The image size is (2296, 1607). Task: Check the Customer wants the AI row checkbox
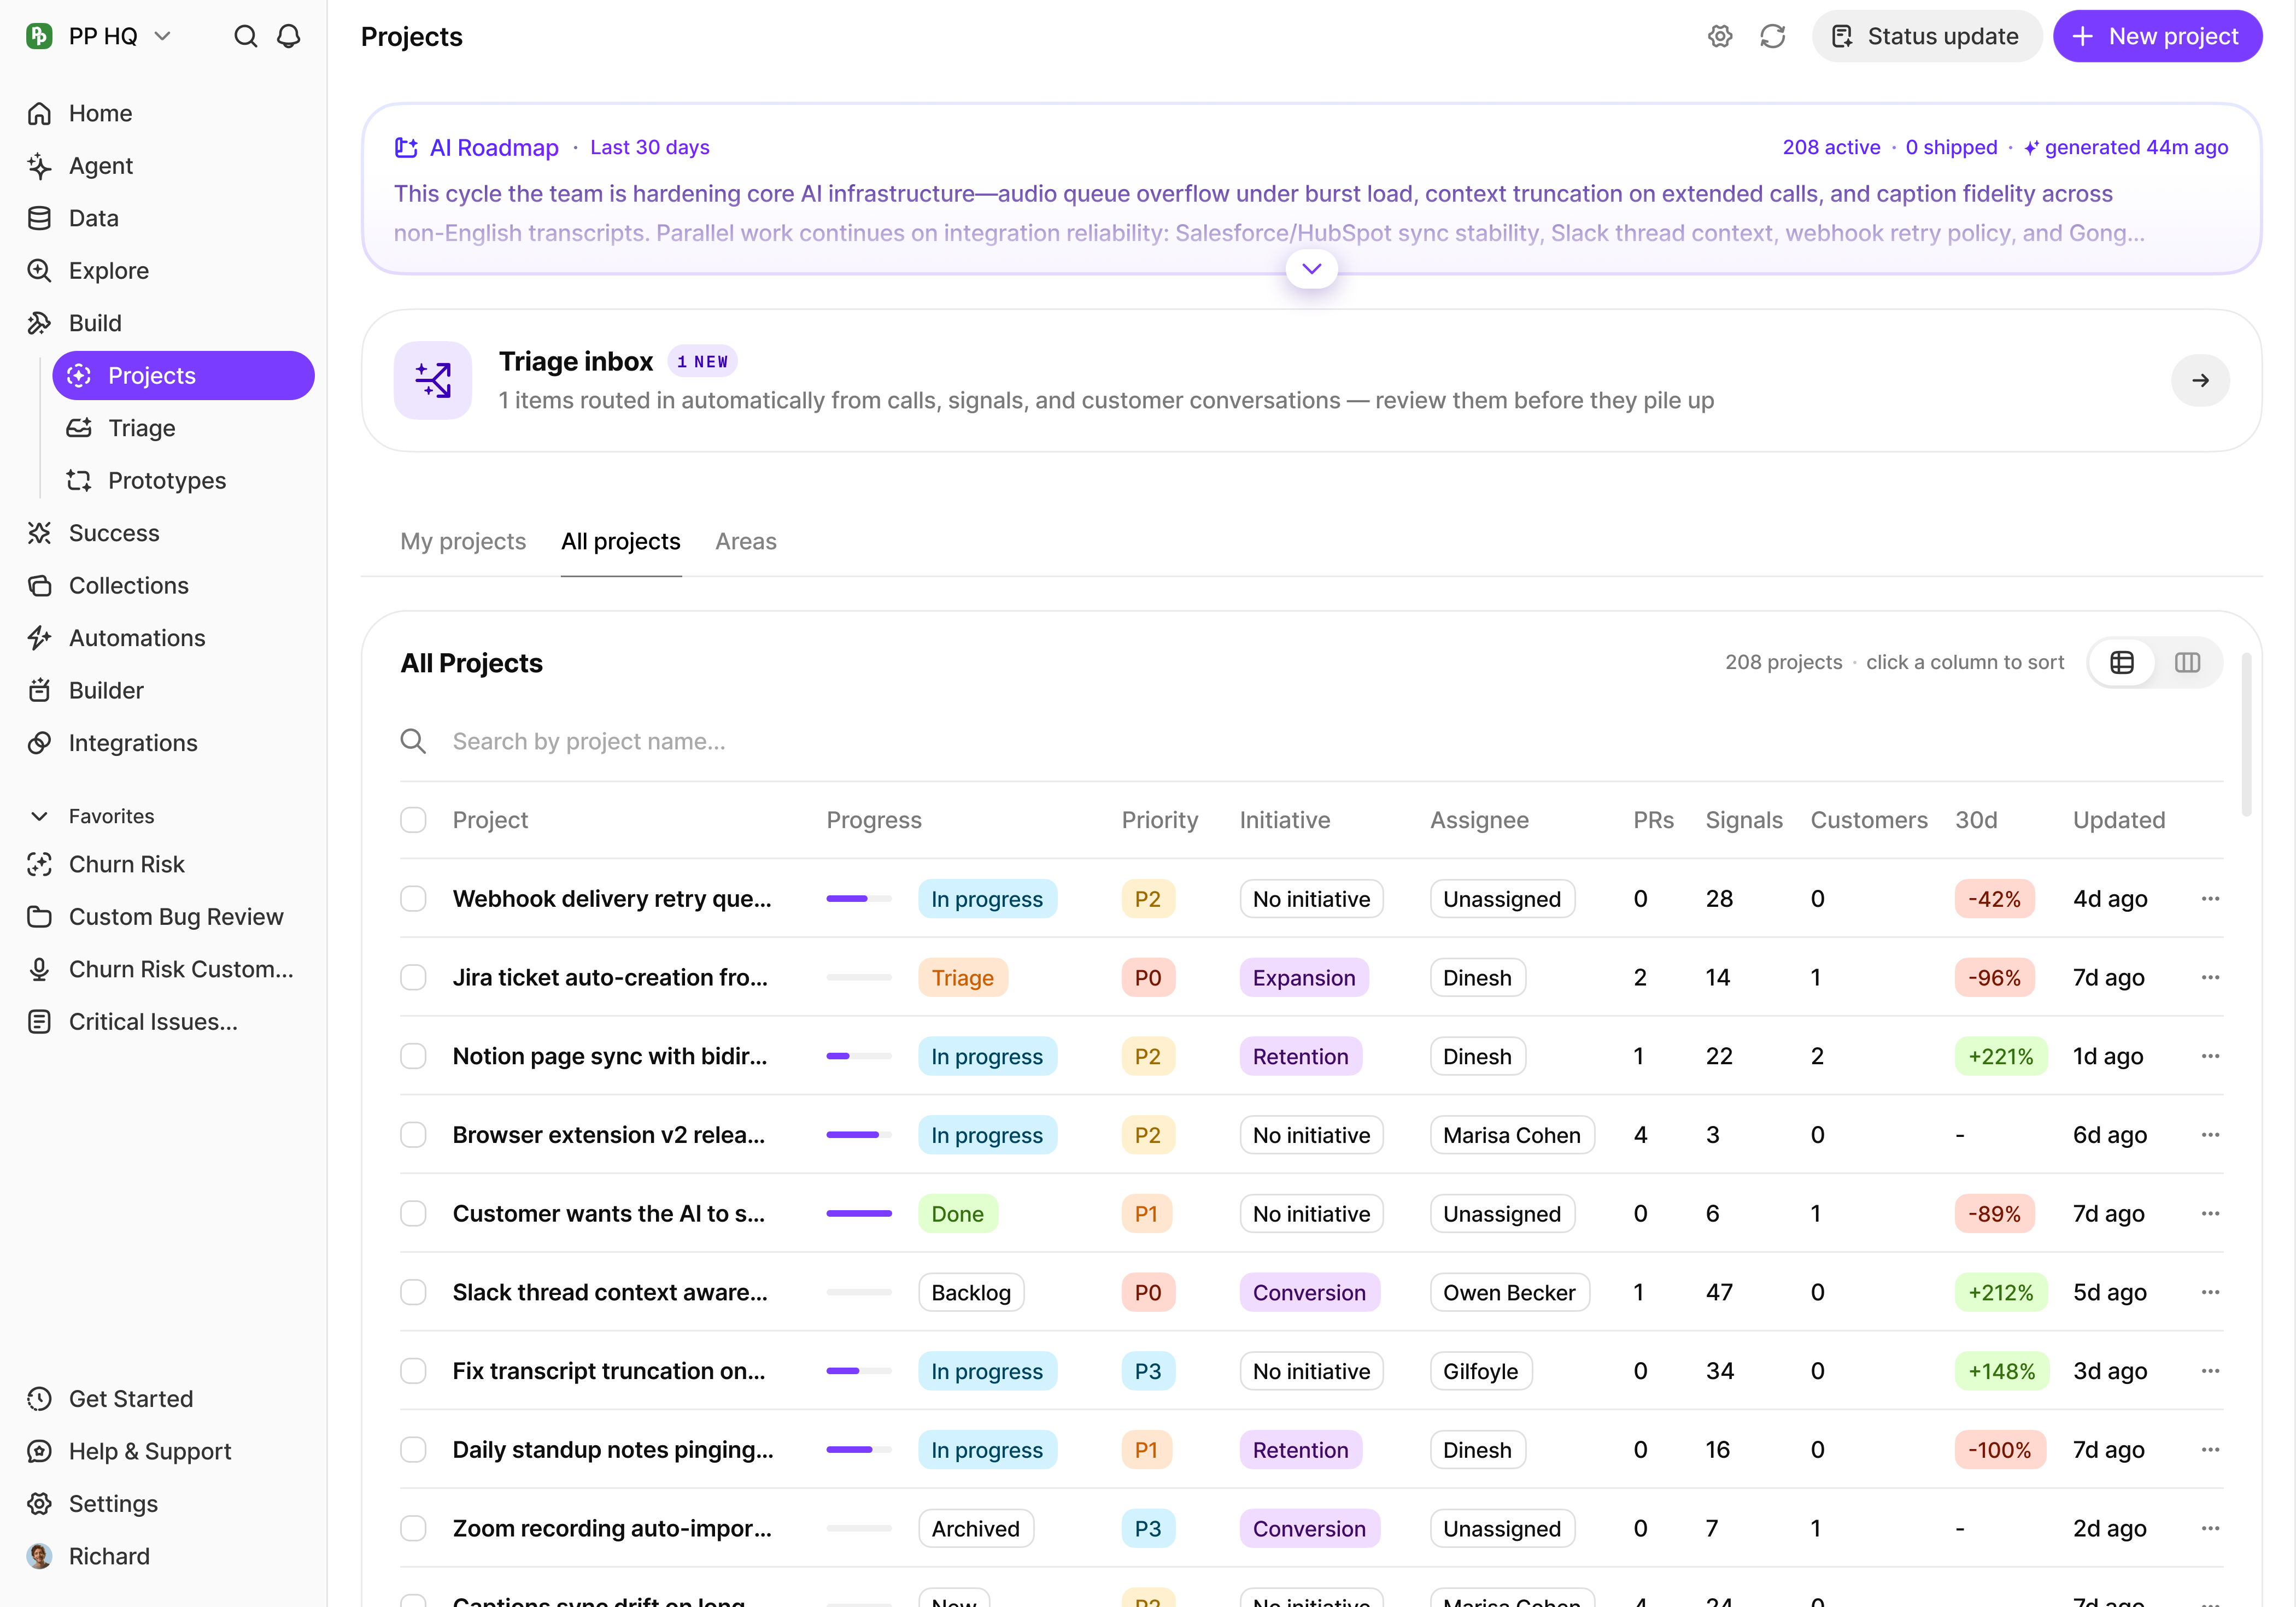tap(413, 1214)
